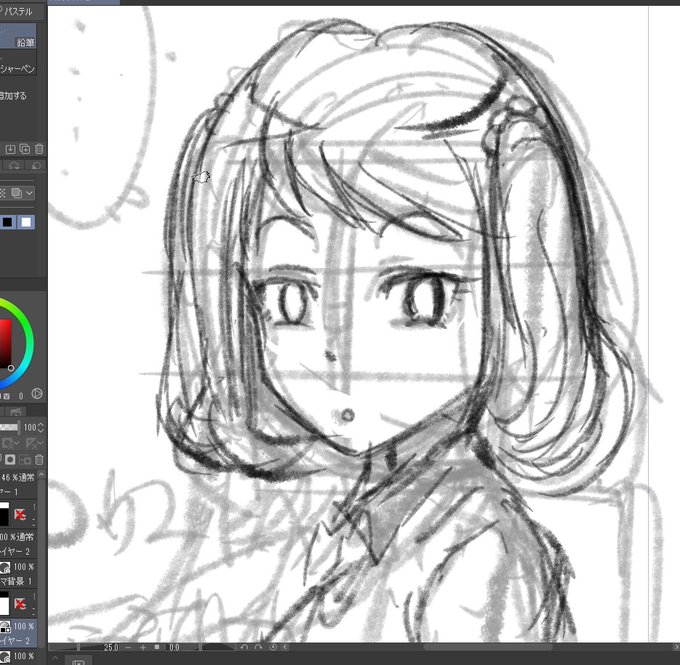This screenshot has width=680, height=665.
Task: Click the rotate canvas left icon
Action: (x=244, y=647)
